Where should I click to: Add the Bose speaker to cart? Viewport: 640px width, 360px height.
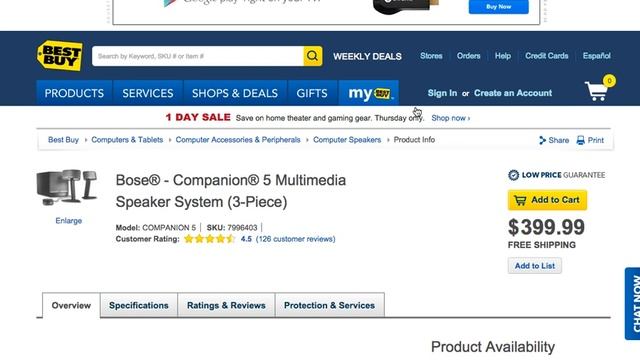(x=547, y=200)
